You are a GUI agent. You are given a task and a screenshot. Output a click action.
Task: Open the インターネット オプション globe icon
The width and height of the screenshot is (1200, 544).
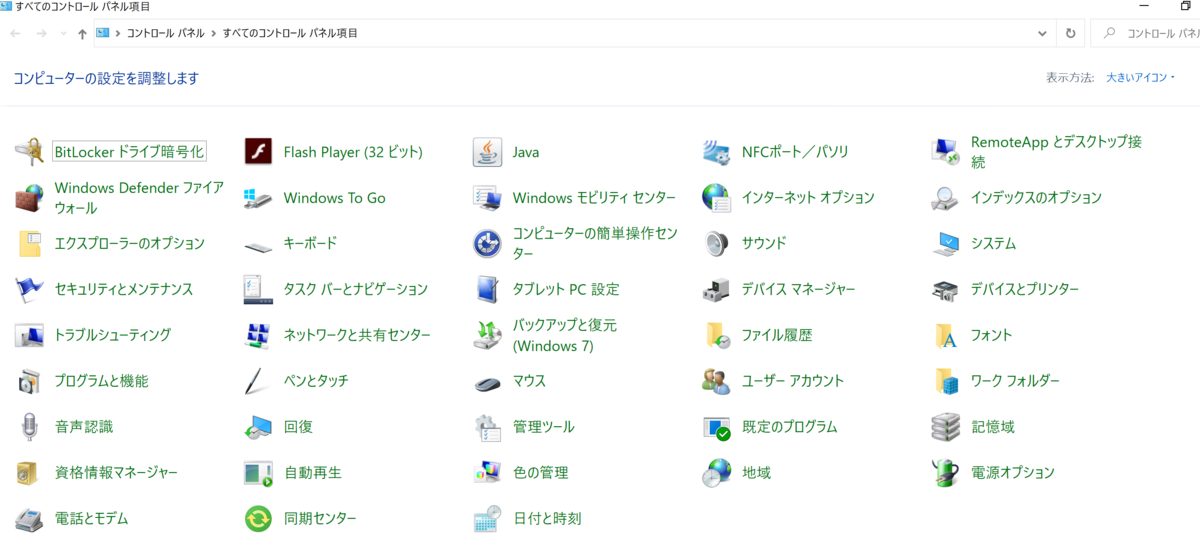[x=716, y=198]
